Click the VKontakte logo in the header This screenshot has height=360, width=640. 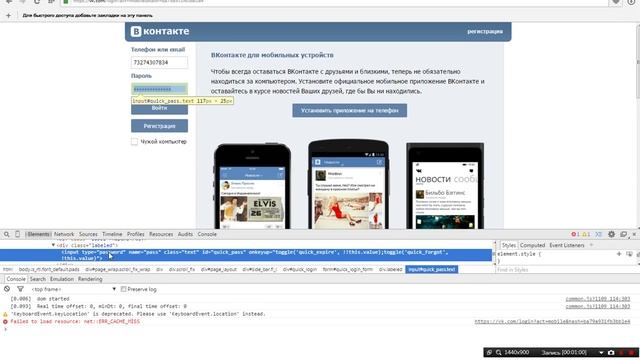[160, 31]
